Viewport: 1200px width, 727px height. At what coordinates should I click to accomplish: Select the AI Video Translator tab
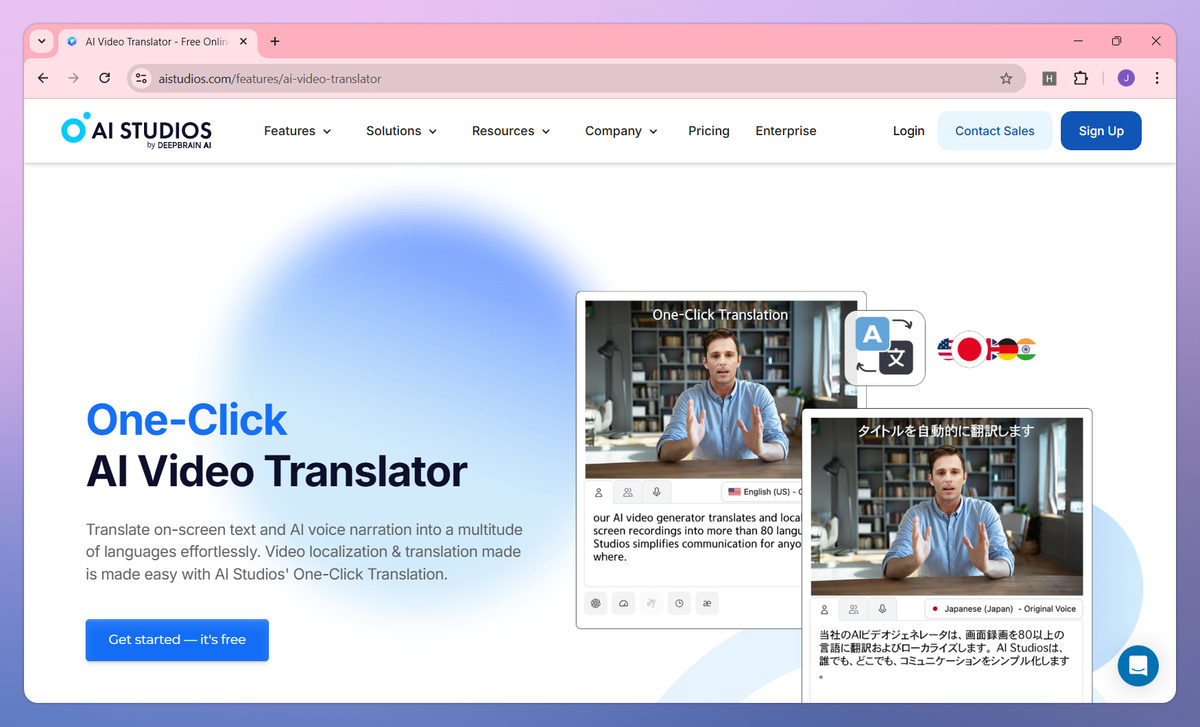coord(156,42)
